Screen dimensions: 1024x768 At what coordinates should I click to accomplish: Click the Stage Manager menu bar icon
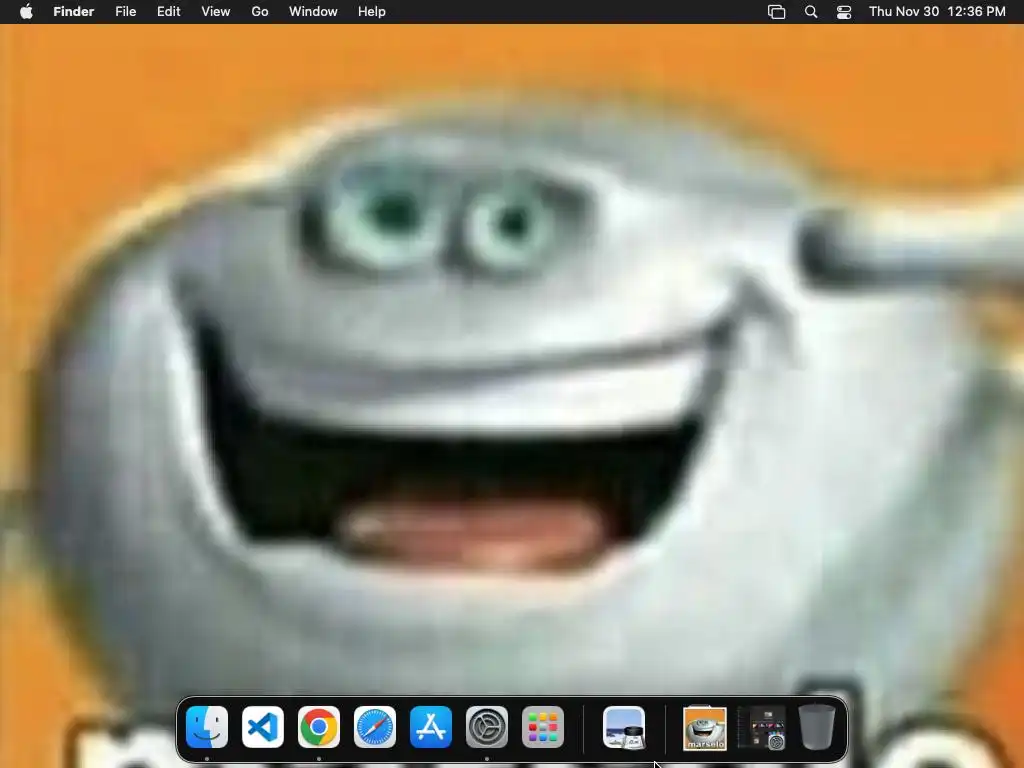pyautogui.click(x=776, y=12)
